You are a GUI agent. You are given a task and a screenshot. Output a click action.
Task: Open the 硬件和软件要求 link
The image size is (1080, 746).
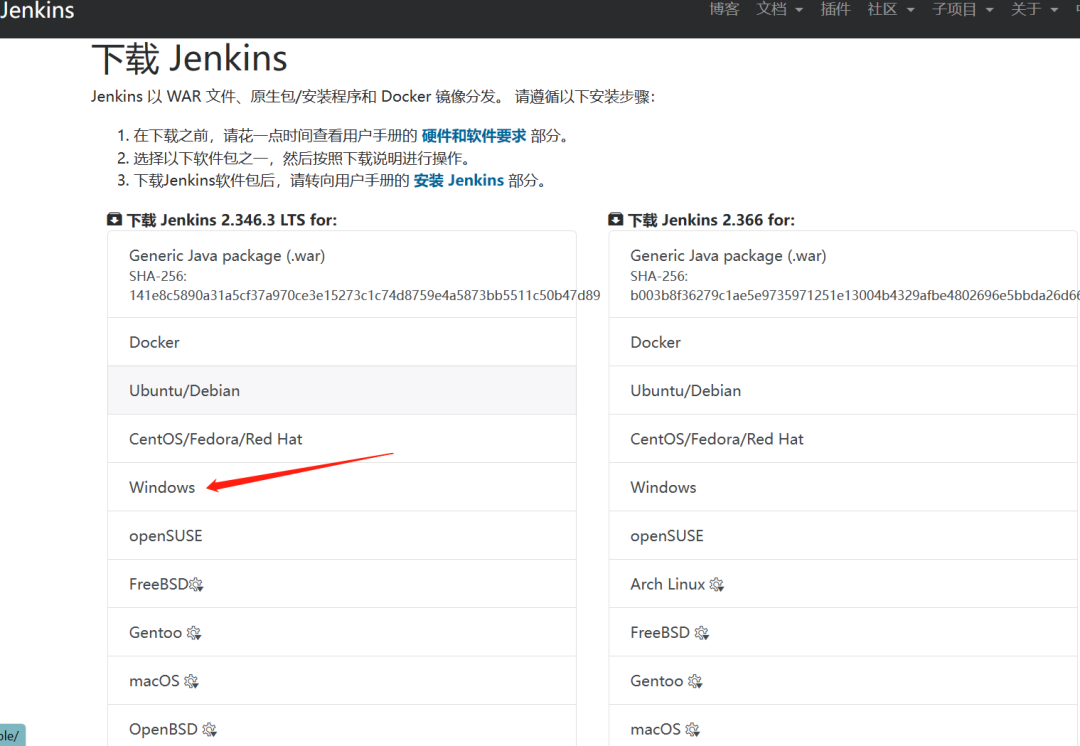pyautogui.click(x=473, y=136)
